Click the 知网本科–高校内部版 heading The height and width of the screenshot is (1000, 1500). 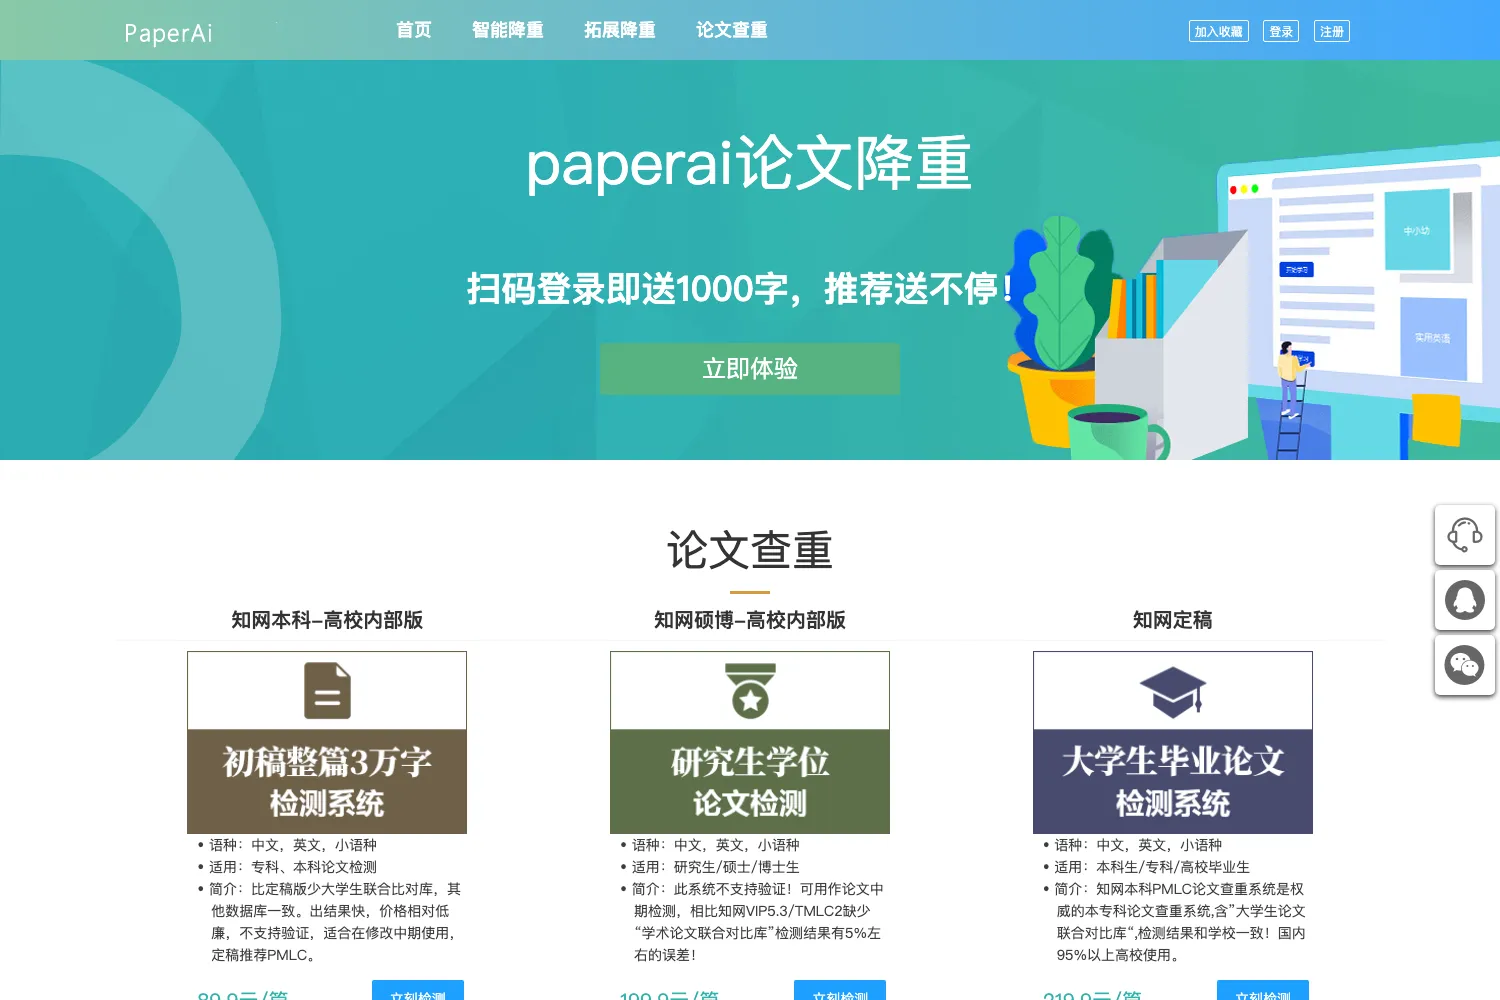tap(327, 620)
